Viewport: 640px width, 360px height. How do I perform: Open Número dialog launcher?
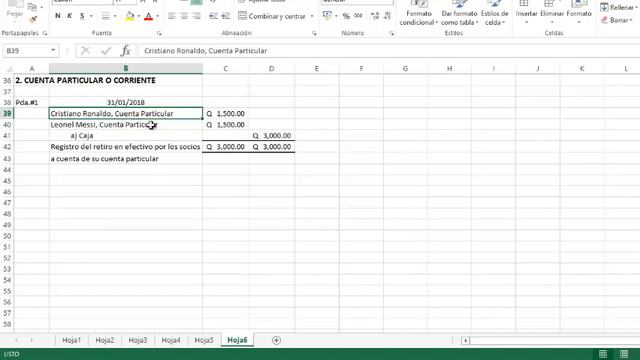[x=391, y=33]
